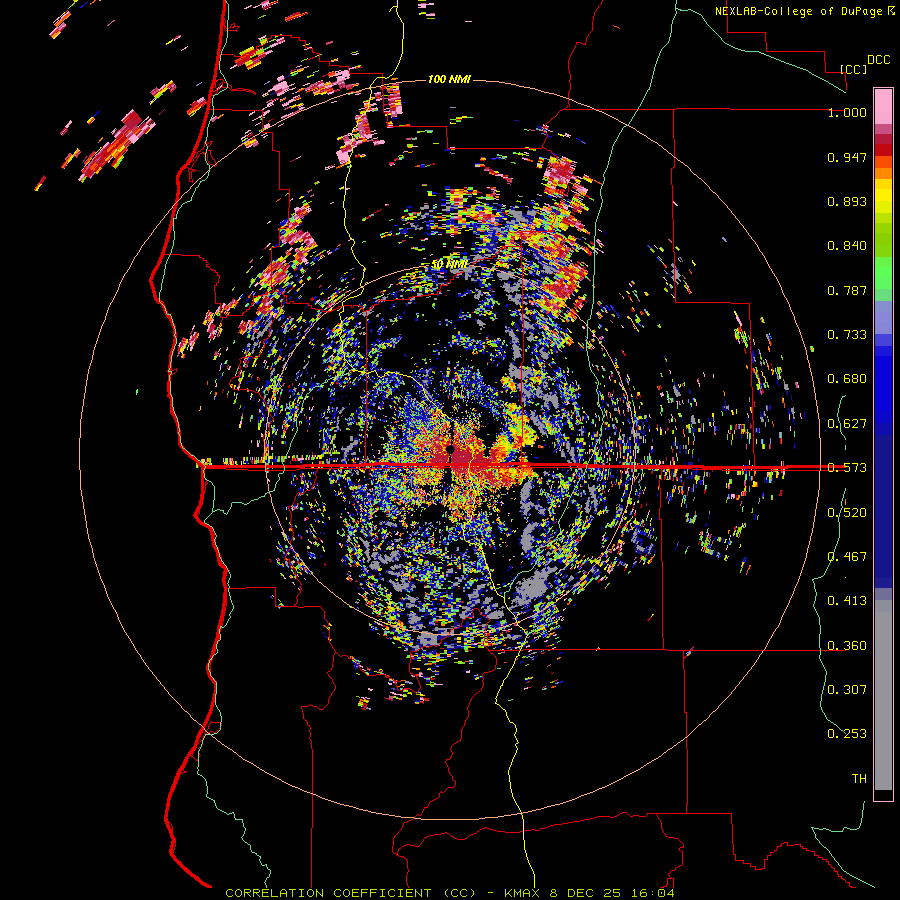Click the TH threshold label
The height and width of the screenshot is (900, 900).
(x=859, y=779)
